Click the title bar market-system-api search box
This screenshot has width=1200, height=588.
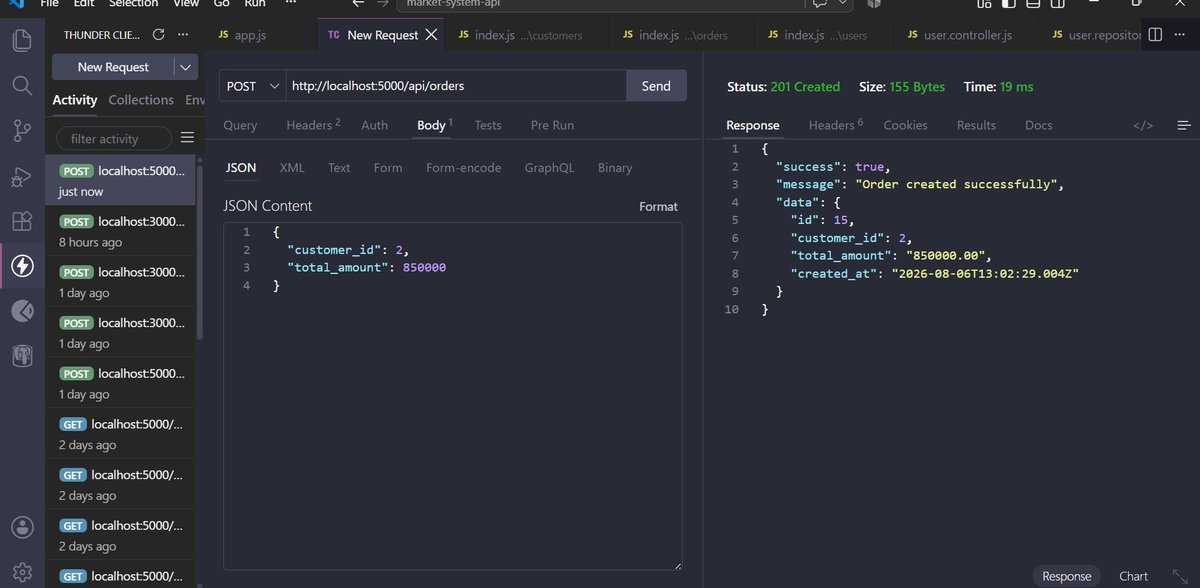(x=599, y=3)
